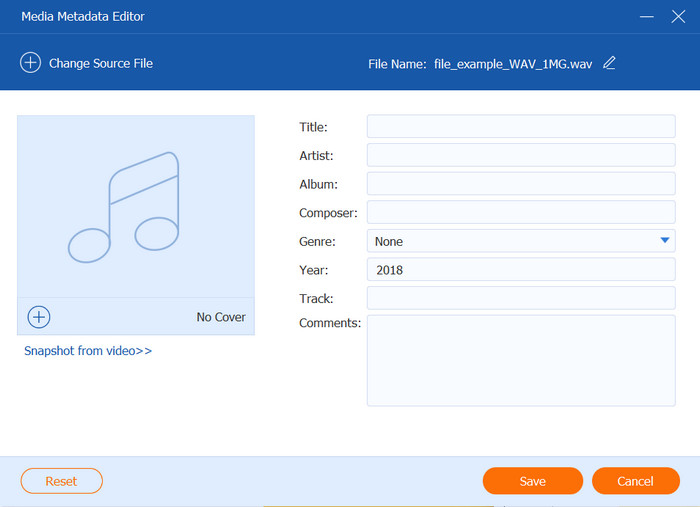Select the Composer input field

(521, 212)
